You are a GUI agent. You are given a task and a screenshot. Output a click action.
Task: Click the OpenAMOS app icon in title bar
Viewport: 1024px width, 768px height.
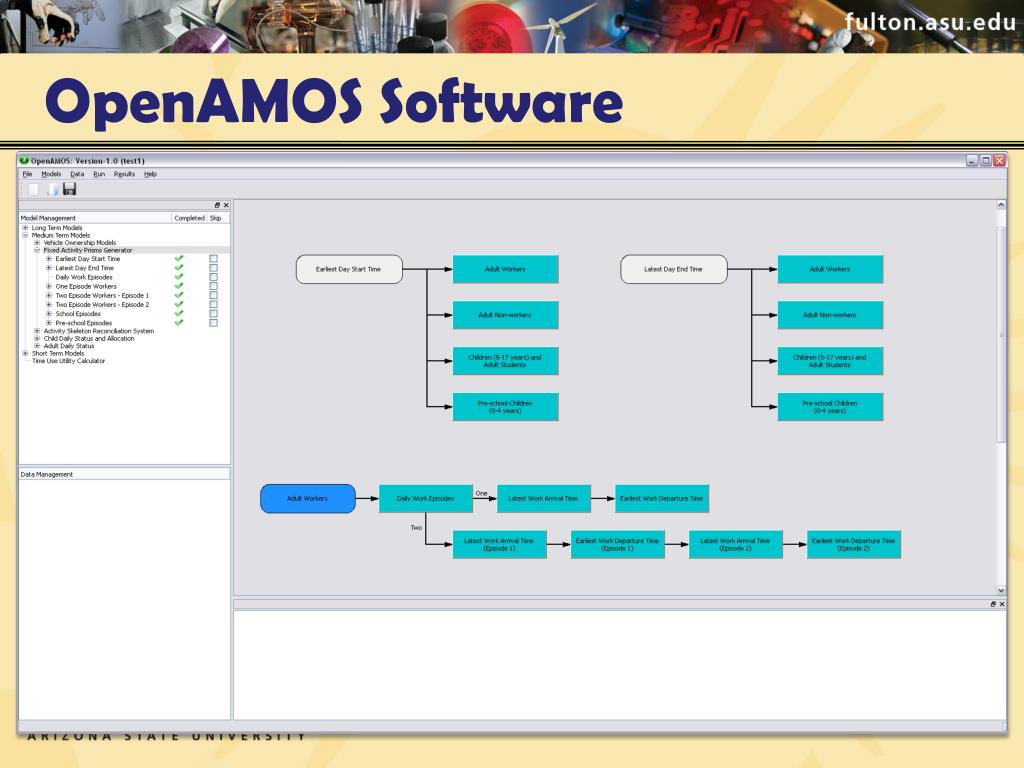pyautogui.click(x=24, y=160)
